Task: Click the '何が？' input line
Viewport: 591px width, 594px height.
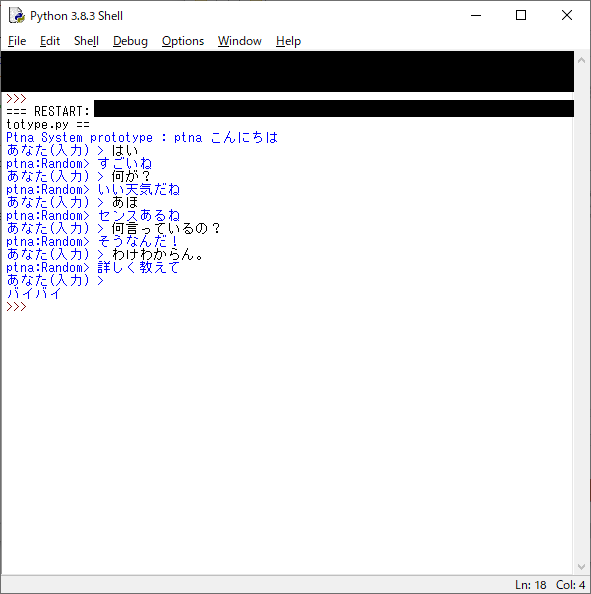Action: pyautogui.click(x=79, y=177)
